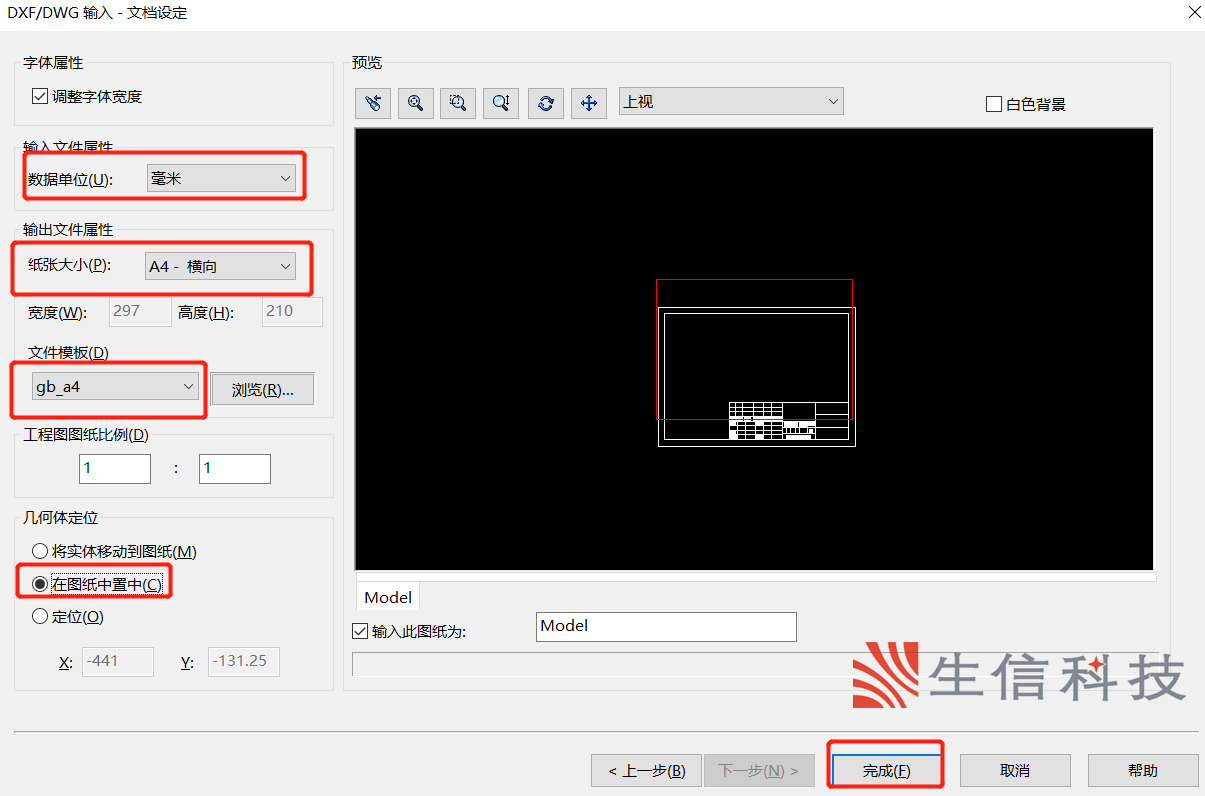Click the X field showing -441

(118, 662)
